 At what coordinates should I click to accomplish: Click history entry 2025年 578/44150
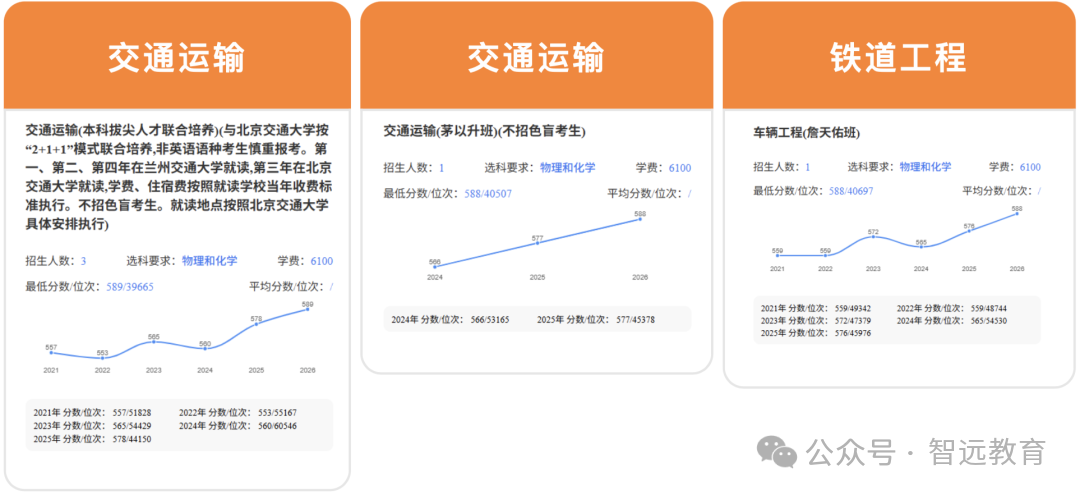[92, 439]
